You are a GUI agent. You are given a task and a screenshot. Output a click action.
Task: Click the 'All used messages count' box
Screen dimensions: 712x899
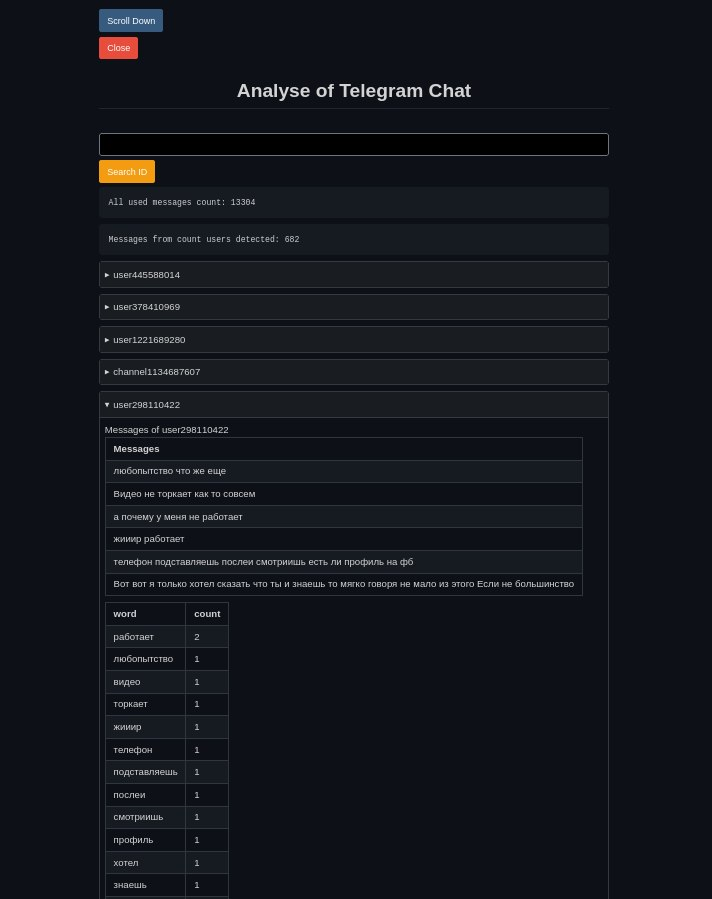(353, 203)
